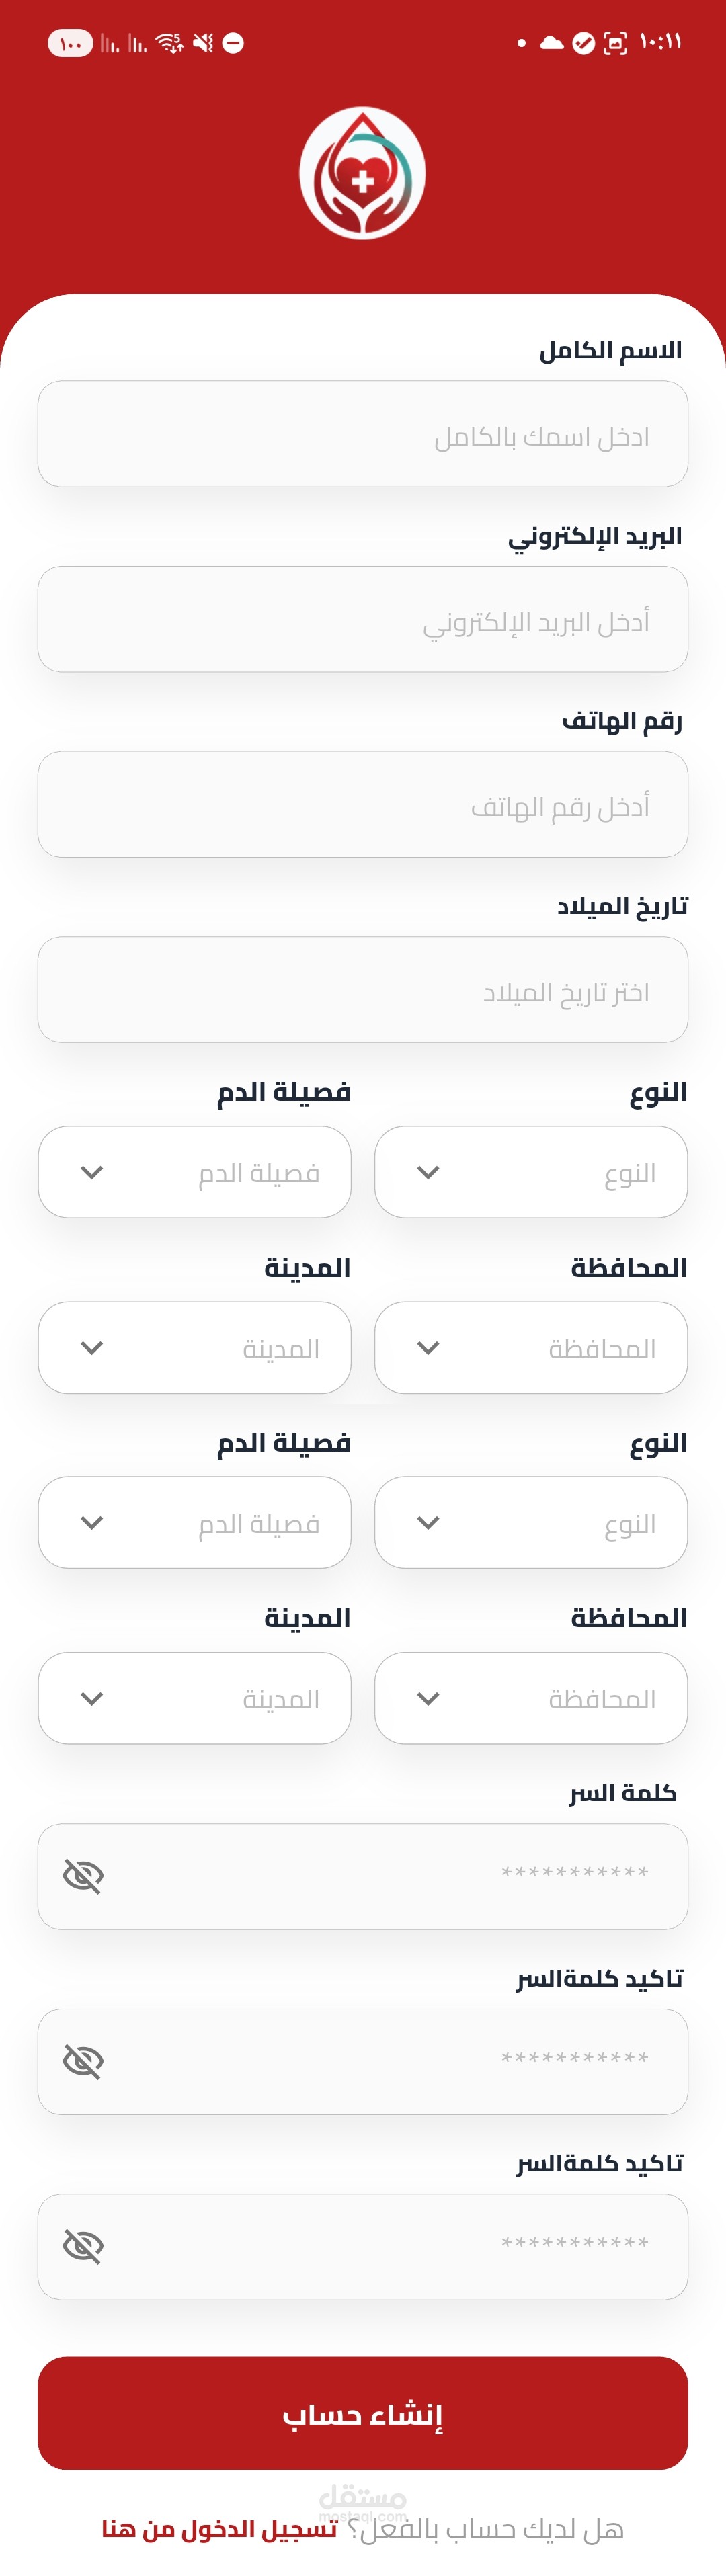Toggle visibility of last تاكيد كلمة السر field

pos(83,2246)
